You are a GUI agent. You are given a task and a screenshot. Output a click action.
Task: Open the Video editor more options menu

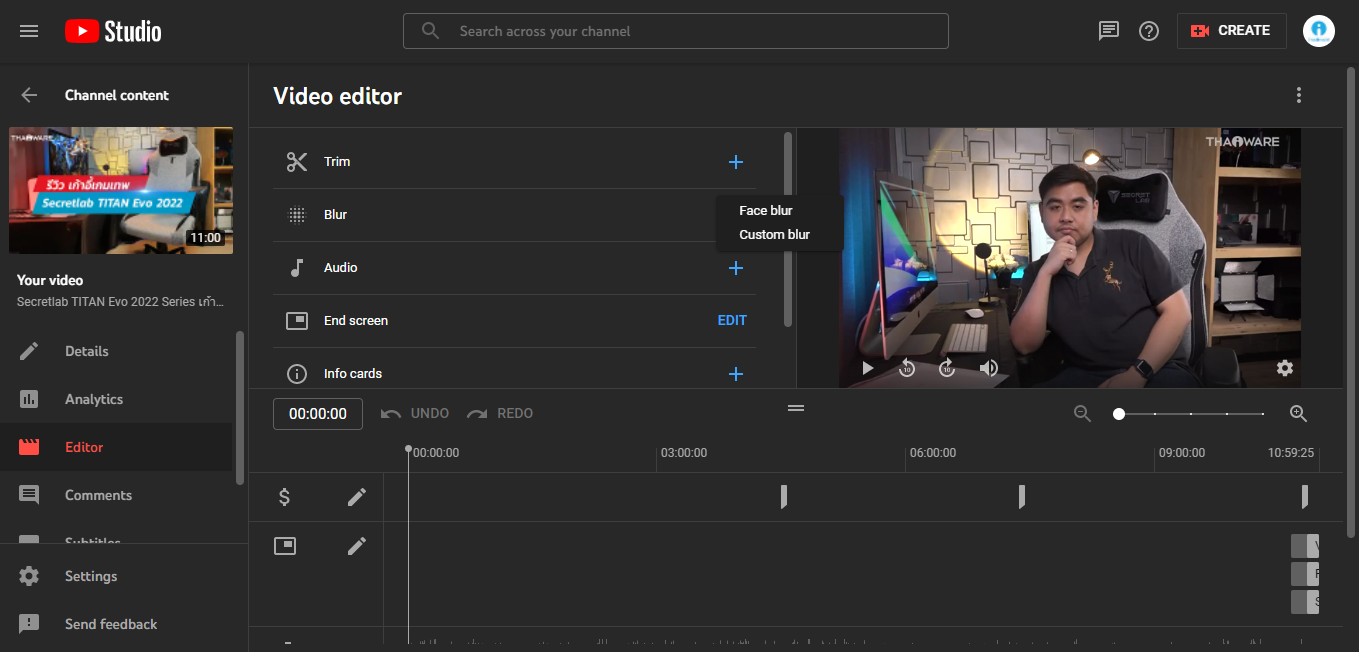pos(1299,95)
